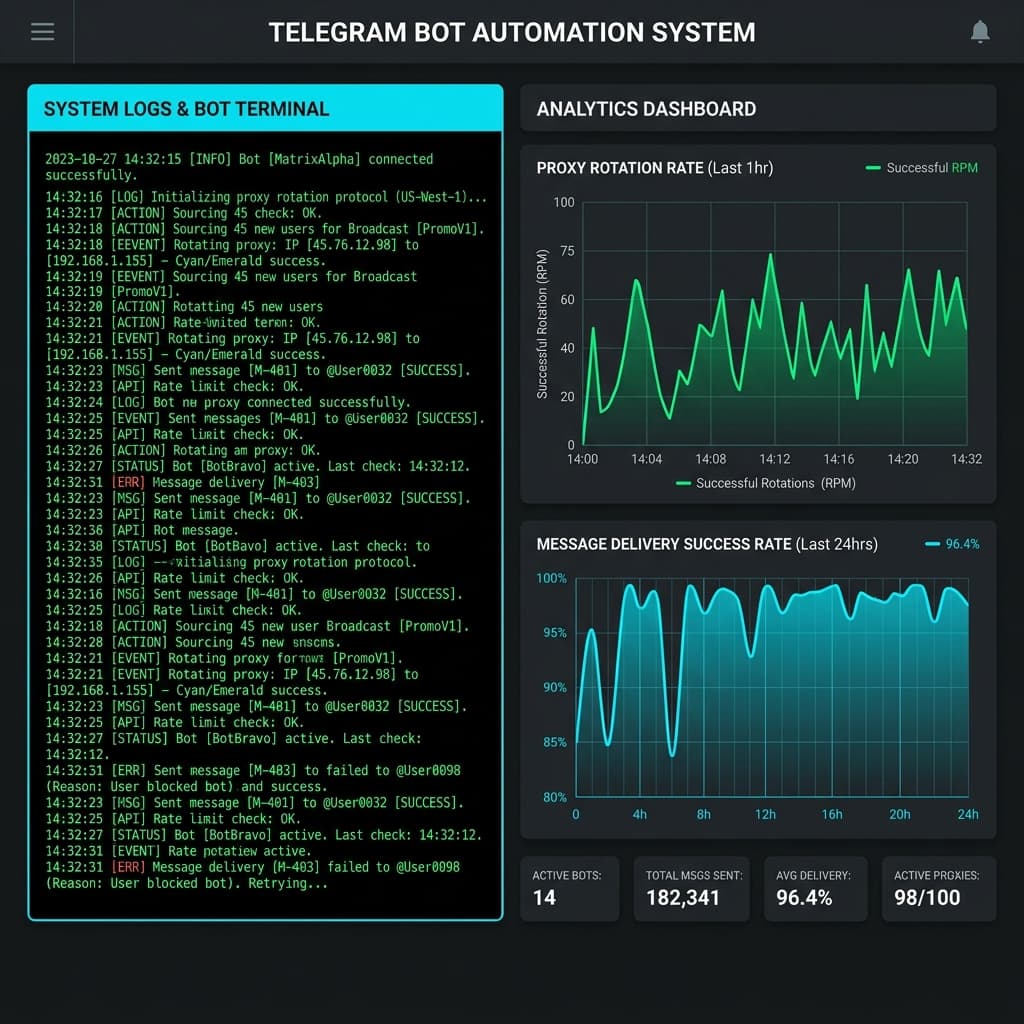1024x1024 pixels.
Task: Click the 14:12 x-axis label
Action: pyautogui.click(x=775, y=459)
